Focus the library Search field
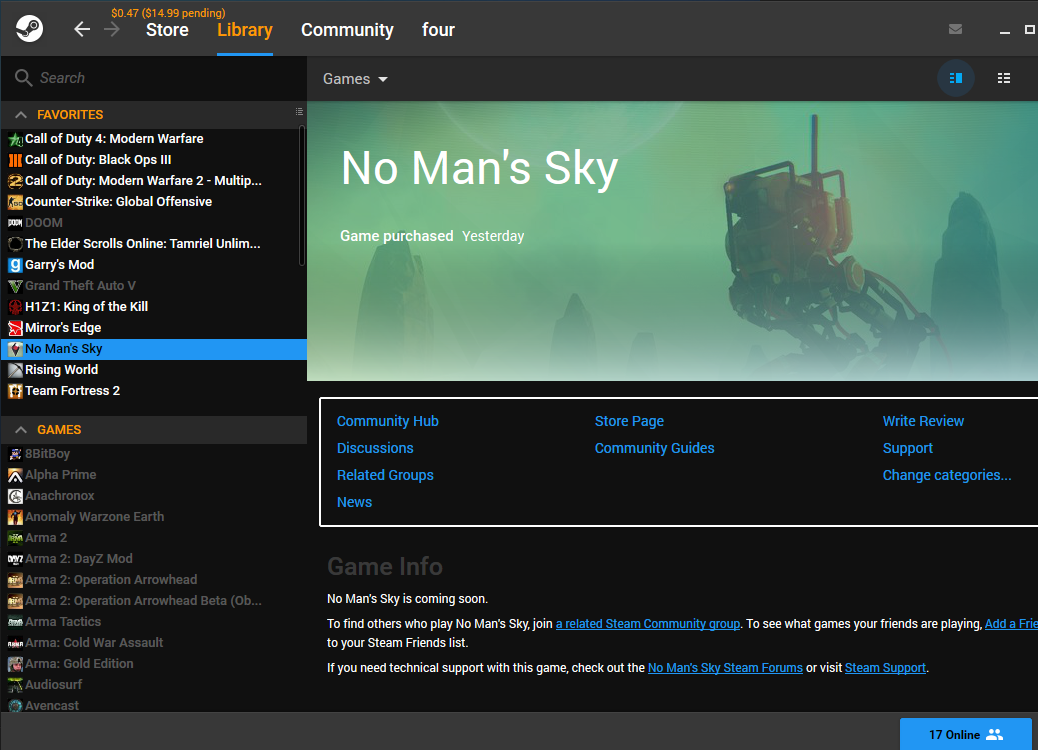This screenshot has width=1038, height=750. (154, 78)
